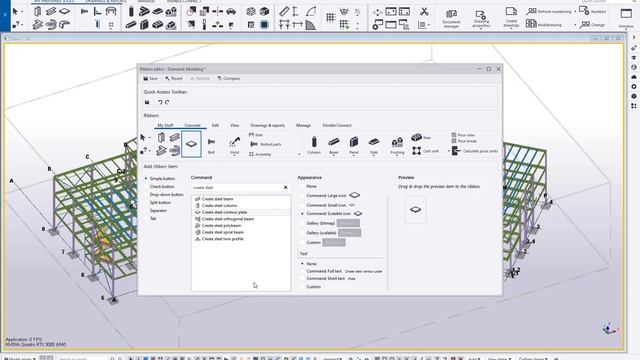The width and height of the screenshot is (640, 360).
Task: Select Simple button item type
Action: (160, 179)
